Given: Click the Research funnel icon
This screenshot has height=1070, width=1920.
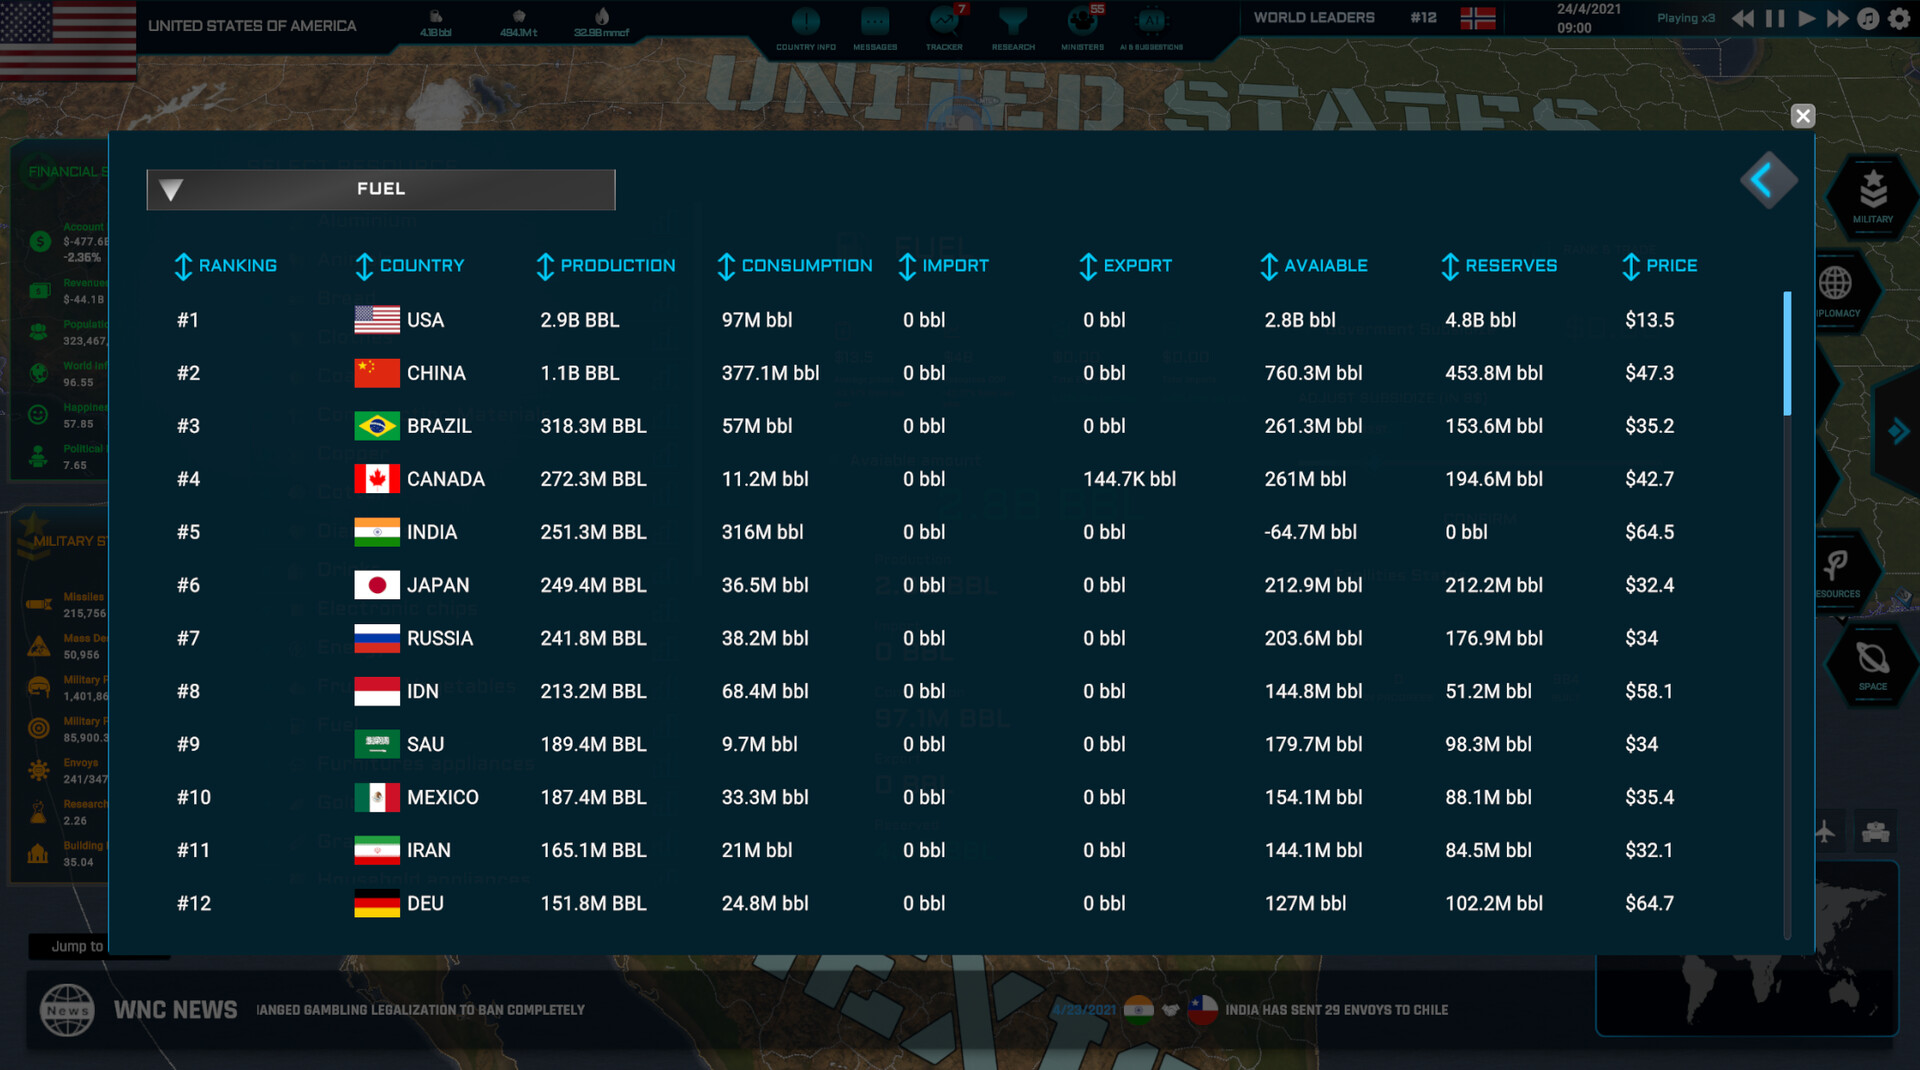Looking at the screenshot, I should 1013,22.
